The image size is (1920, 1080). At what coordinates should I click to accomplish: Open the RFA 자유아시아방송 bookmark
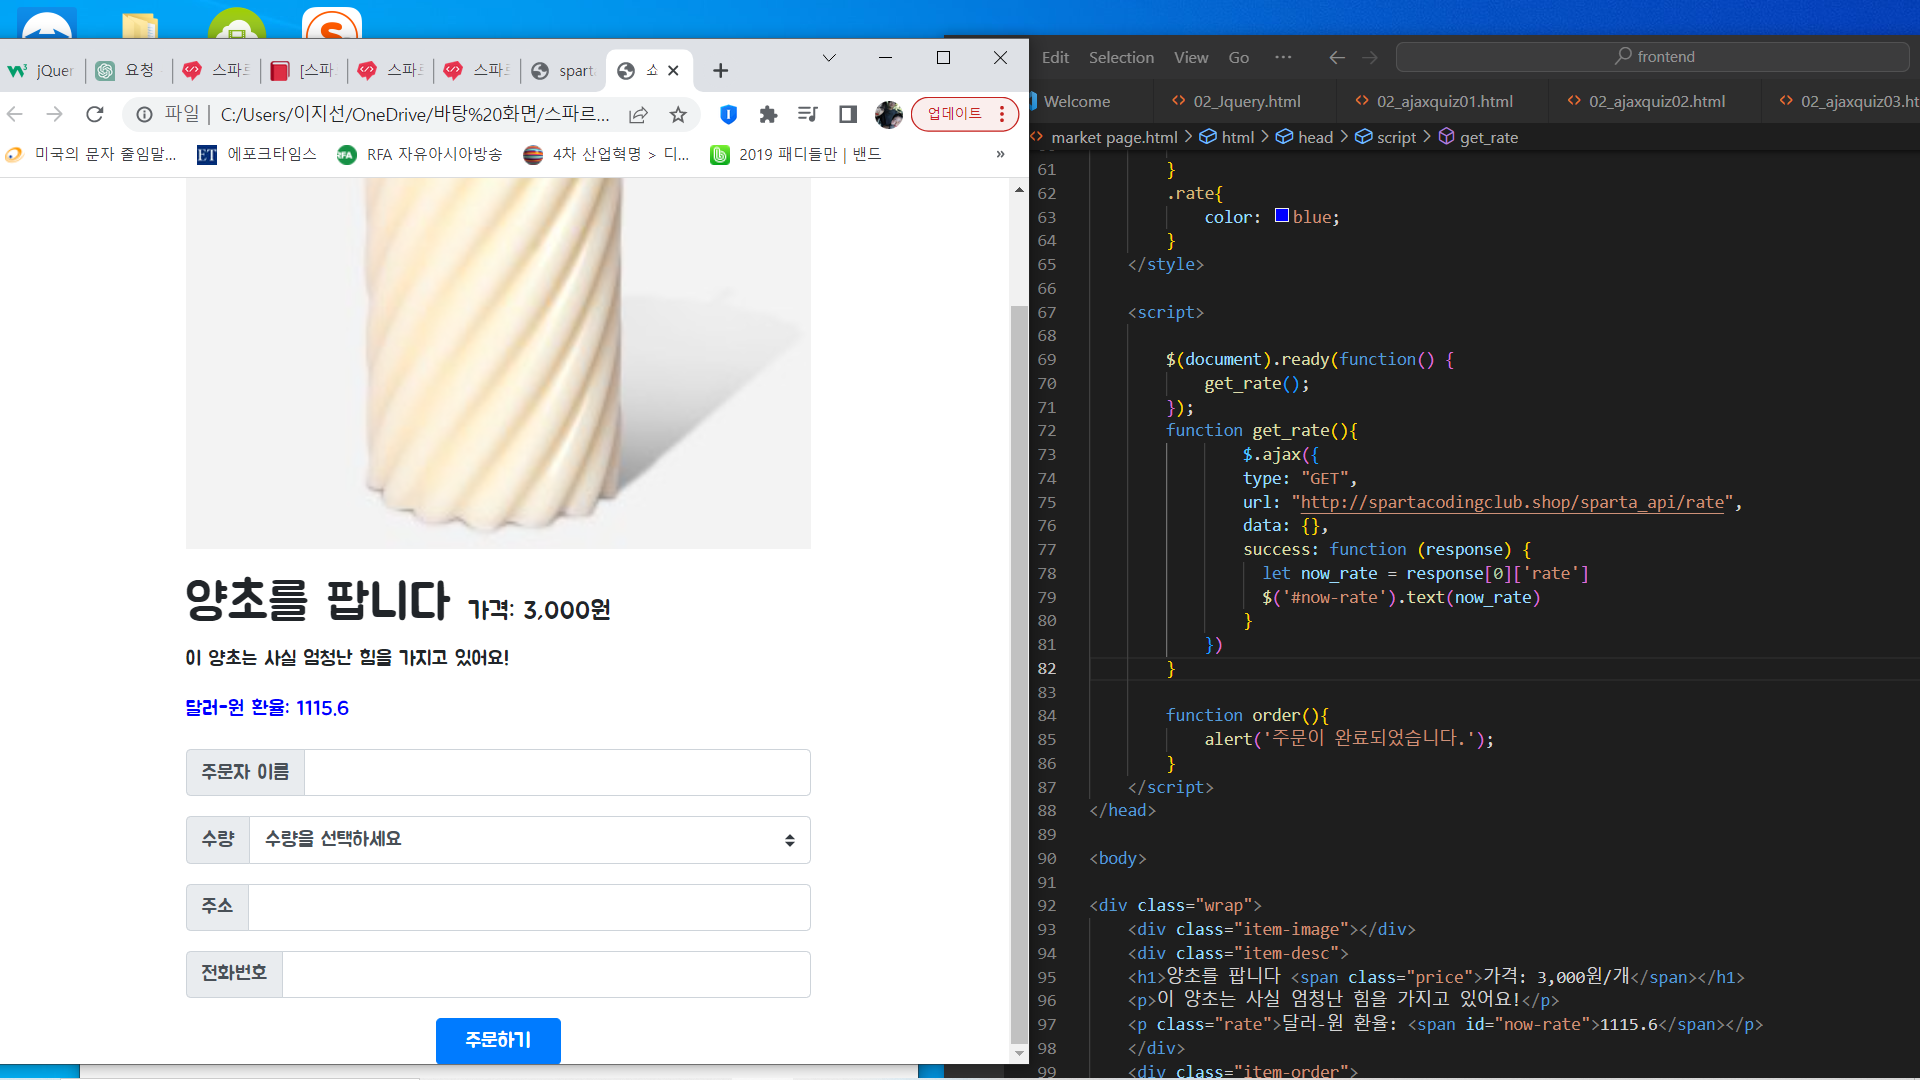pos(420,154)
